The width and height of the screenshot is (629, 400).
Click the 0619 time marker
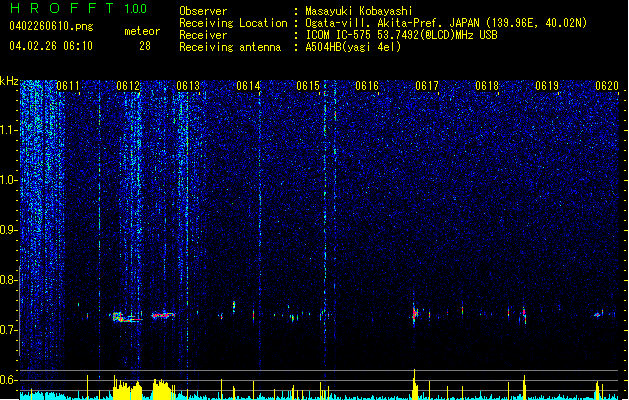[547, 86]
